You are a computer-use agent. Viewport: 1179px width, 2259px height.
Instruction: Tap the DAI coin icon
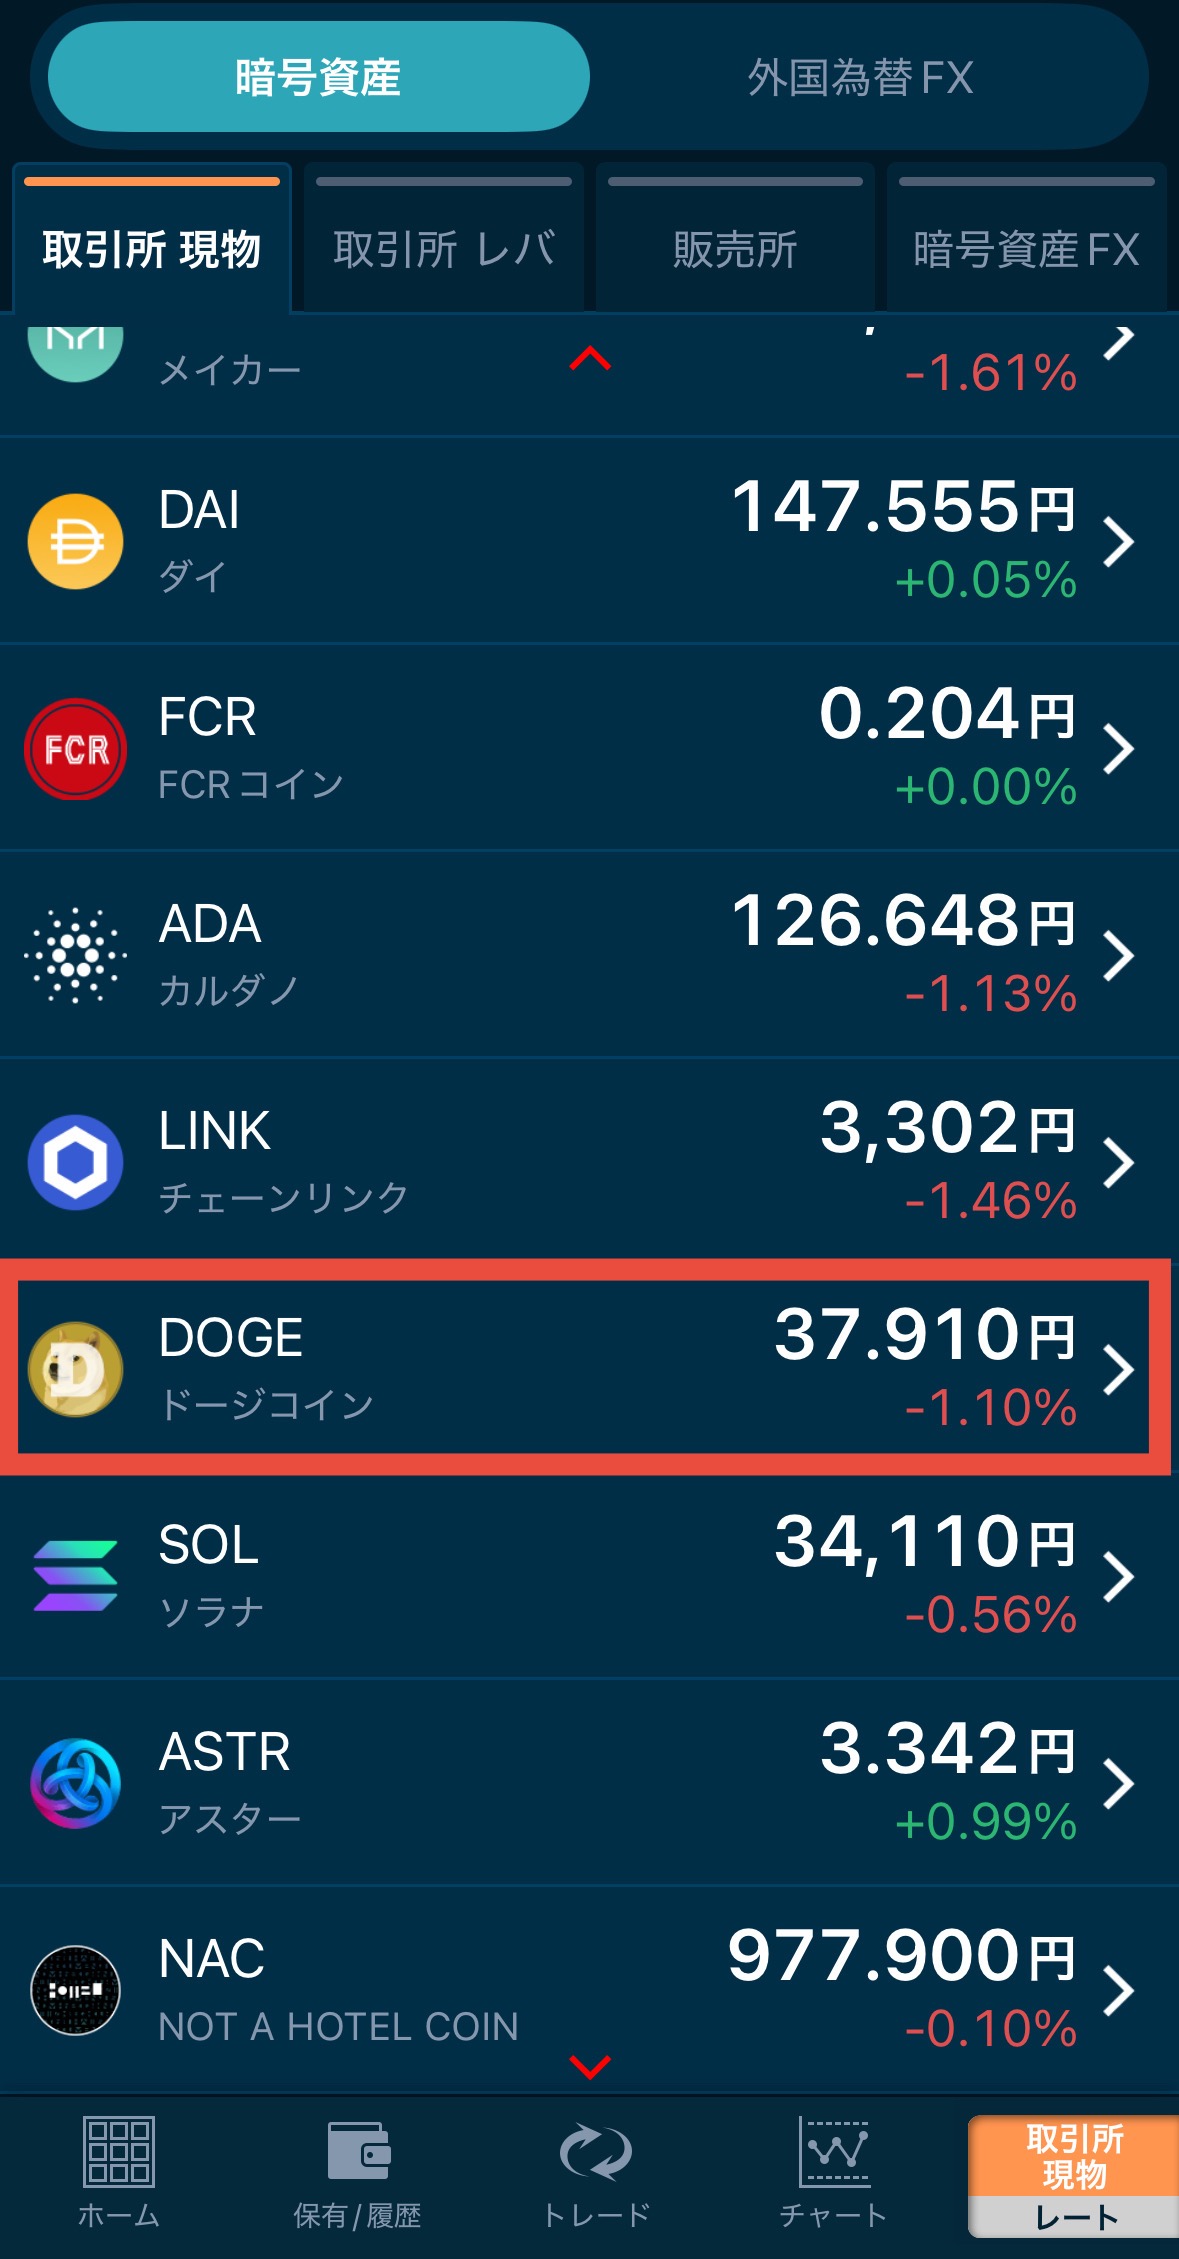76,542
